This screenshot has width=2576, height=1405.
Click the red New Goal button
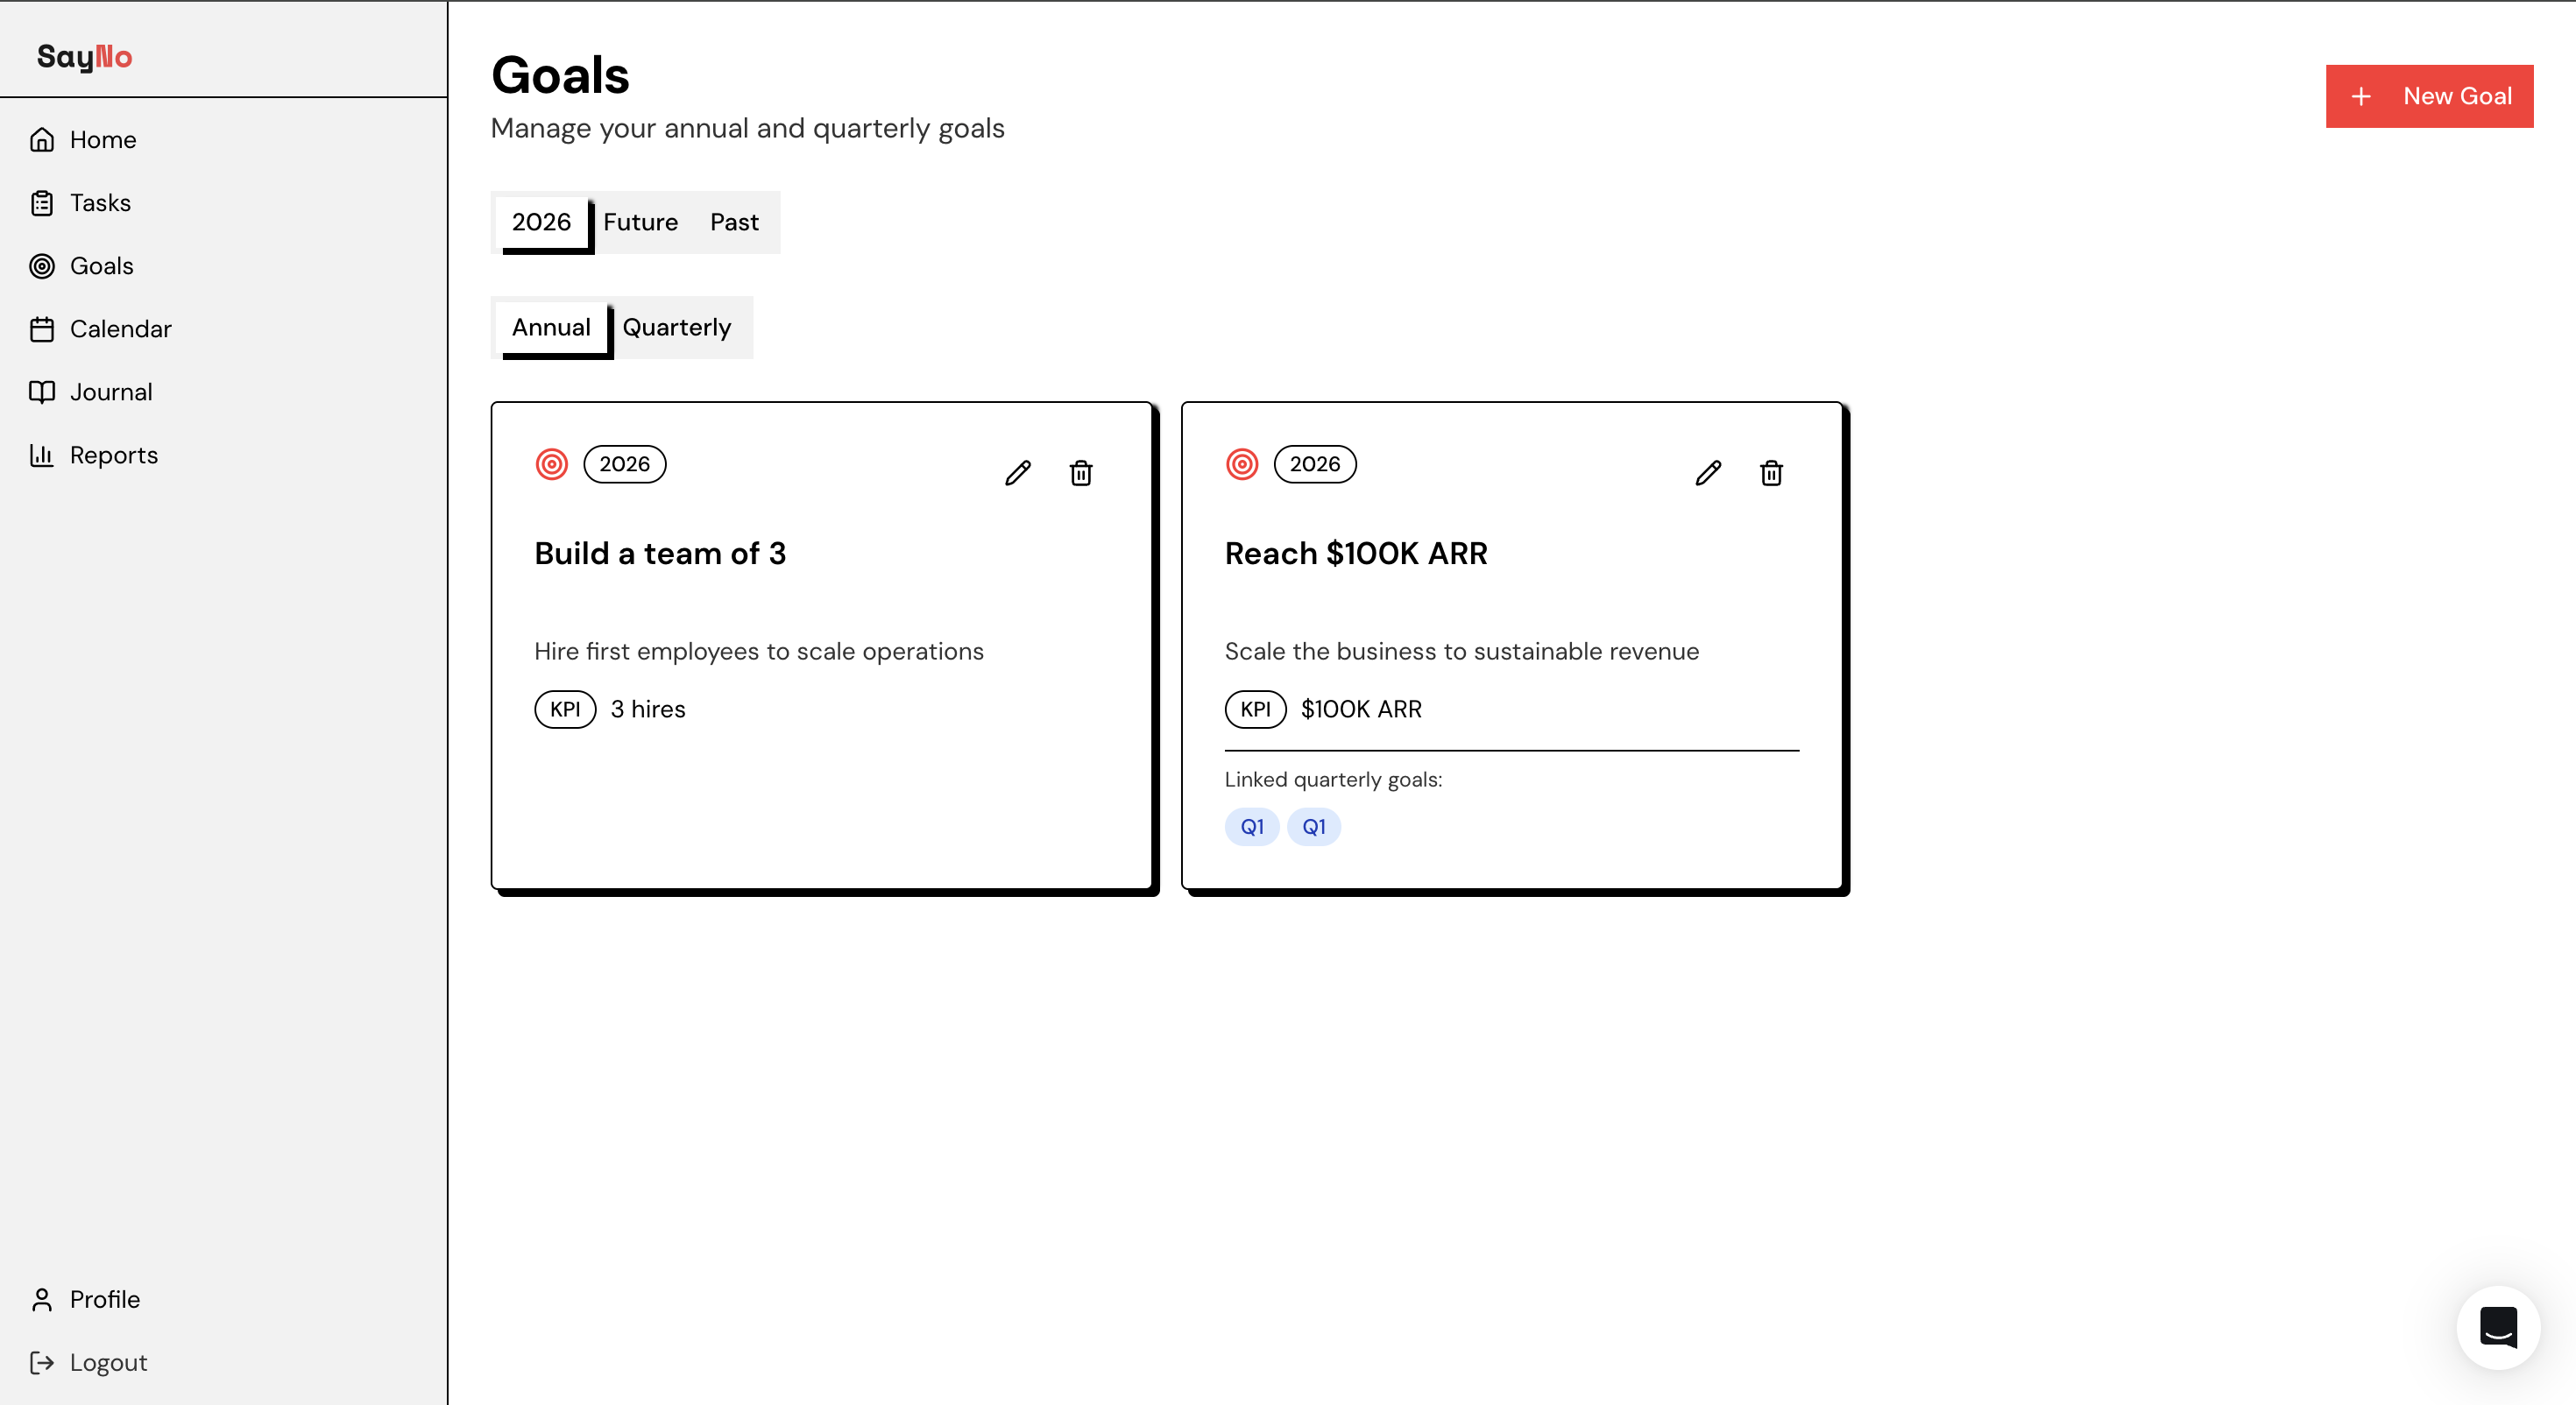point(2429,96)
